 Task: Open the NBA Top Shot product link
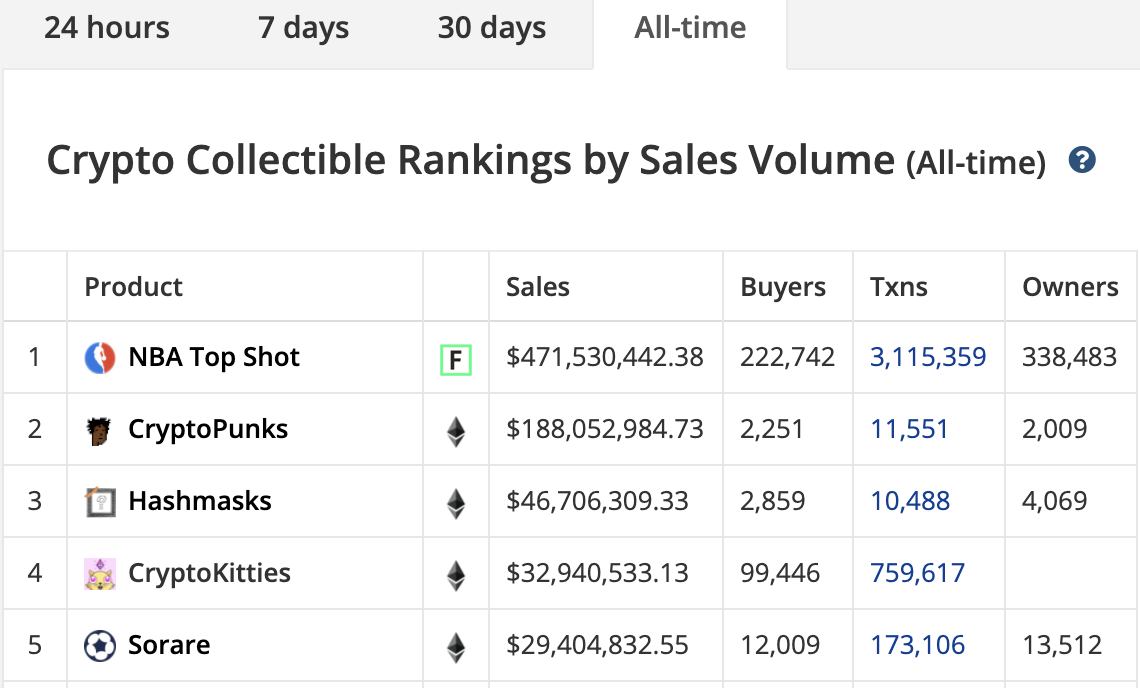pos(214,357)
